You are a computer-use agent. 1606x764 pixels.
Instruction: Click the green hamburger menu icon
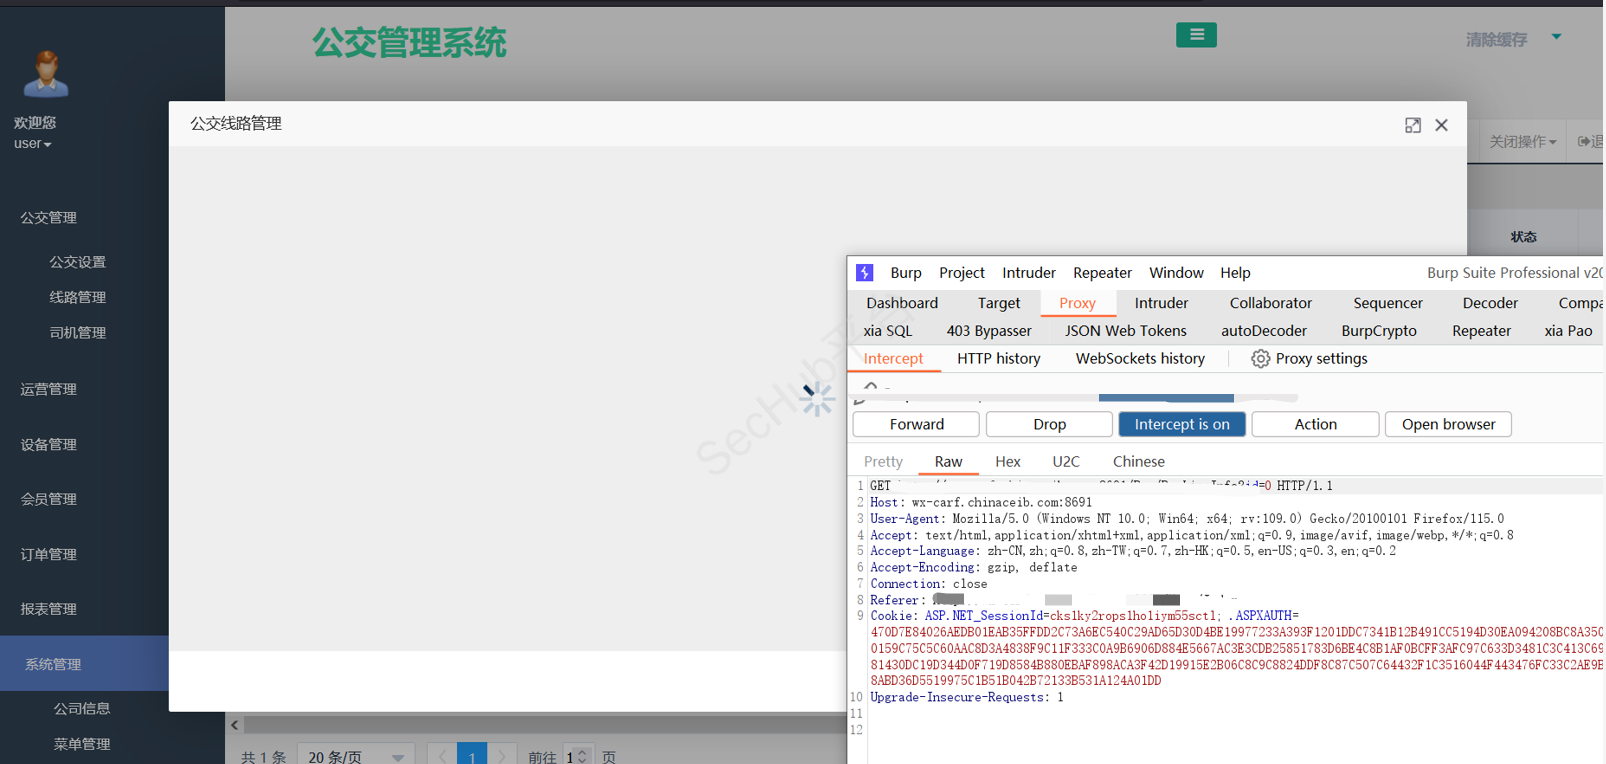click(1196, 35)
